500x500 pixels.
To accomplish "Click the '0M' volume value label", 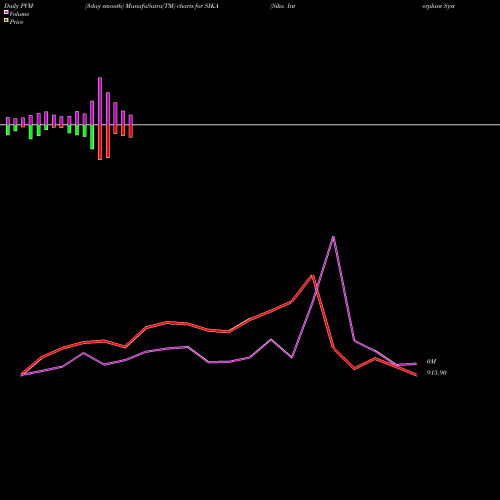I will pyautogui.click(x=431, y=362).
